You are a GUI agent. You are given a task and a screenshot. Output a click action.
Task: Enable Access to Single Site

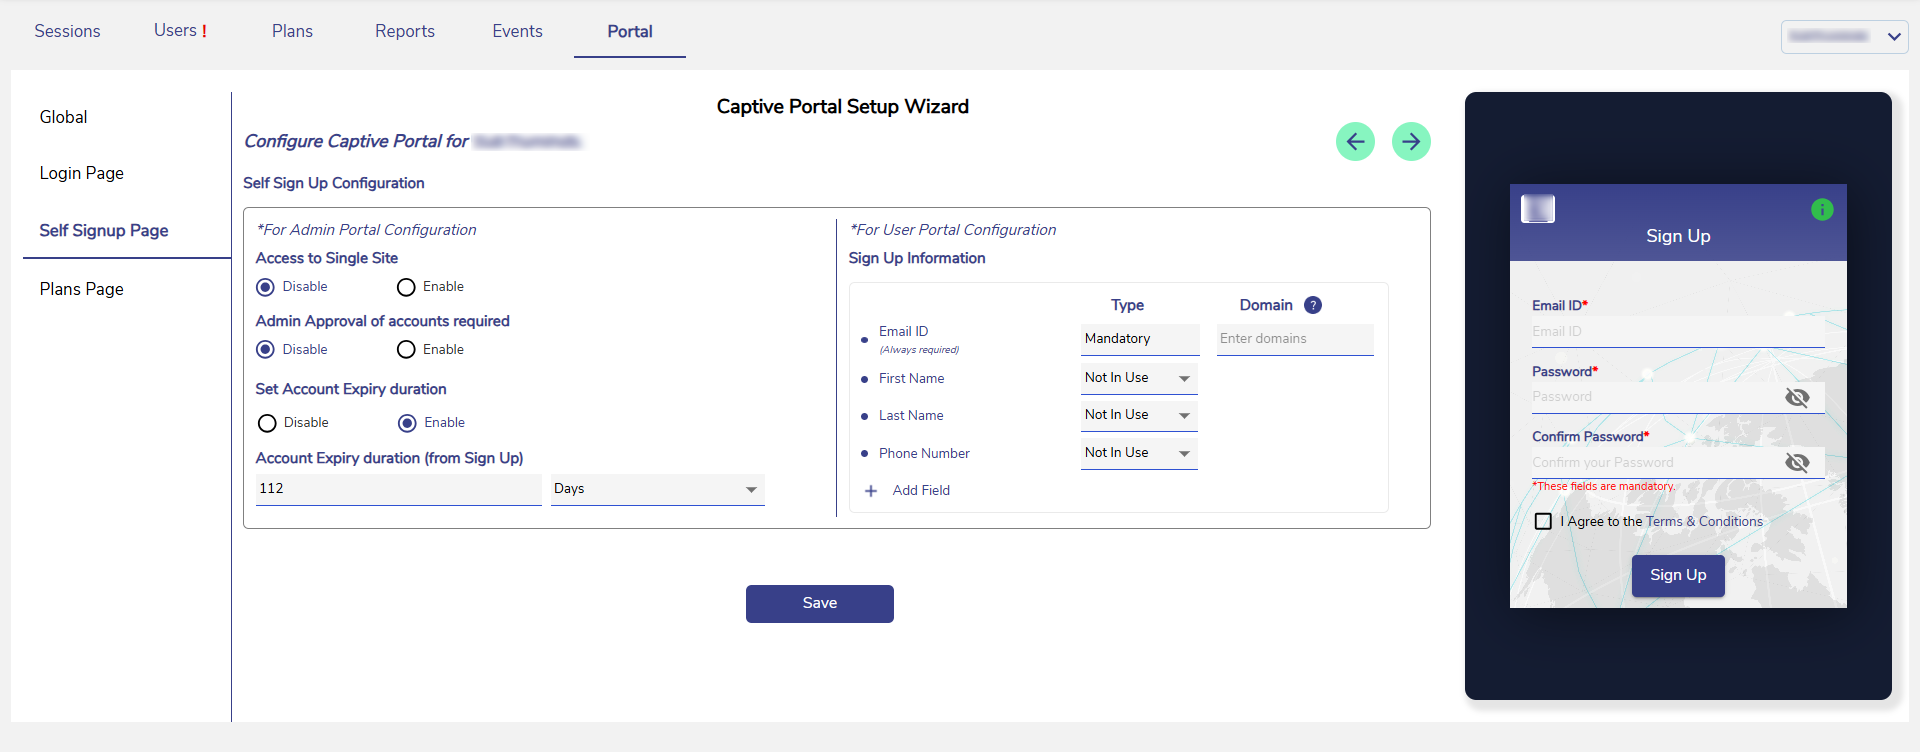[406, 288]
